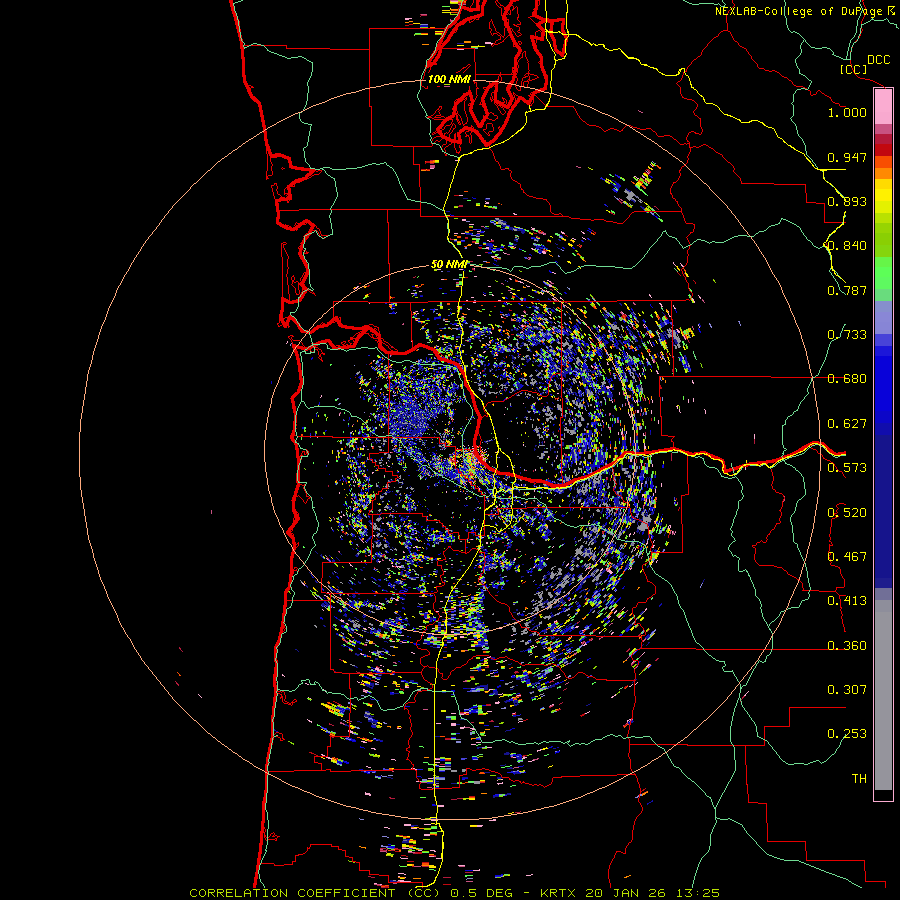Select the 0.627 color scale value

click(847, 424)
